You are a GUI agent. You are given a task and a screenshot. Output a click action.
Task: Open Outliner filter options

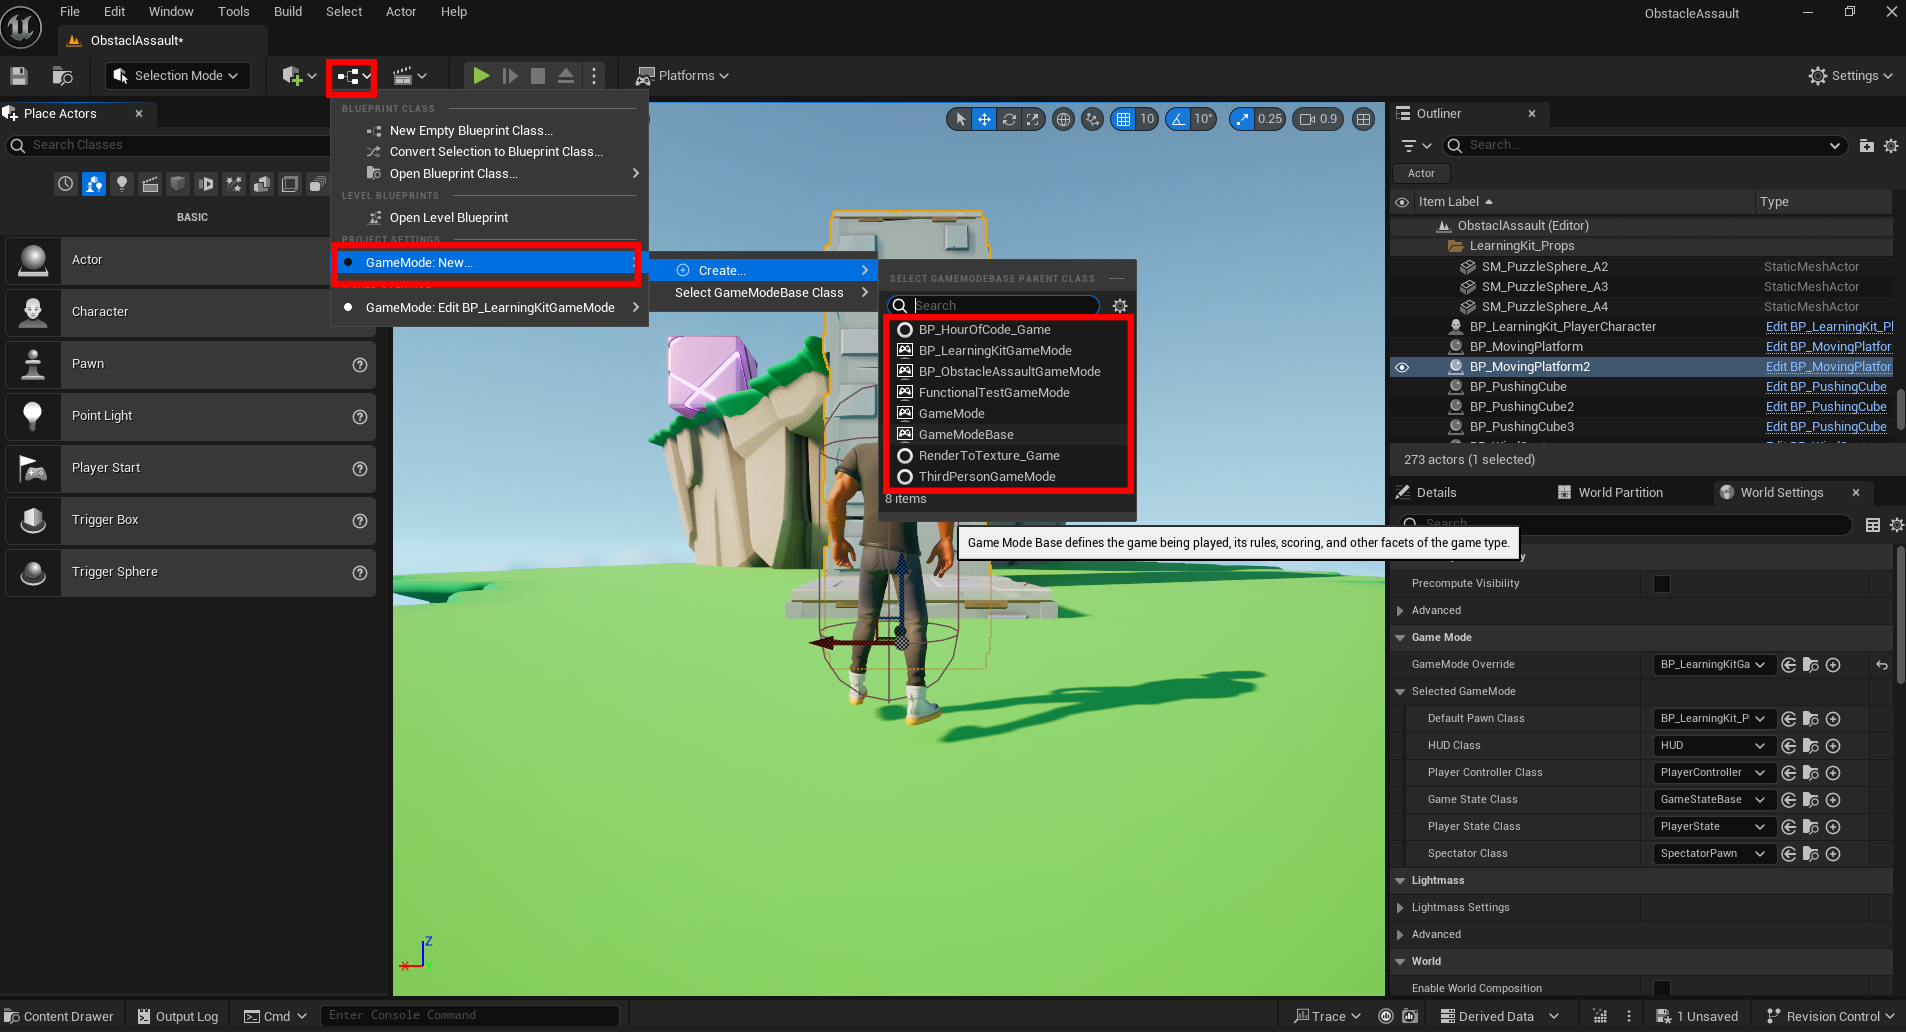point(1416,146)
